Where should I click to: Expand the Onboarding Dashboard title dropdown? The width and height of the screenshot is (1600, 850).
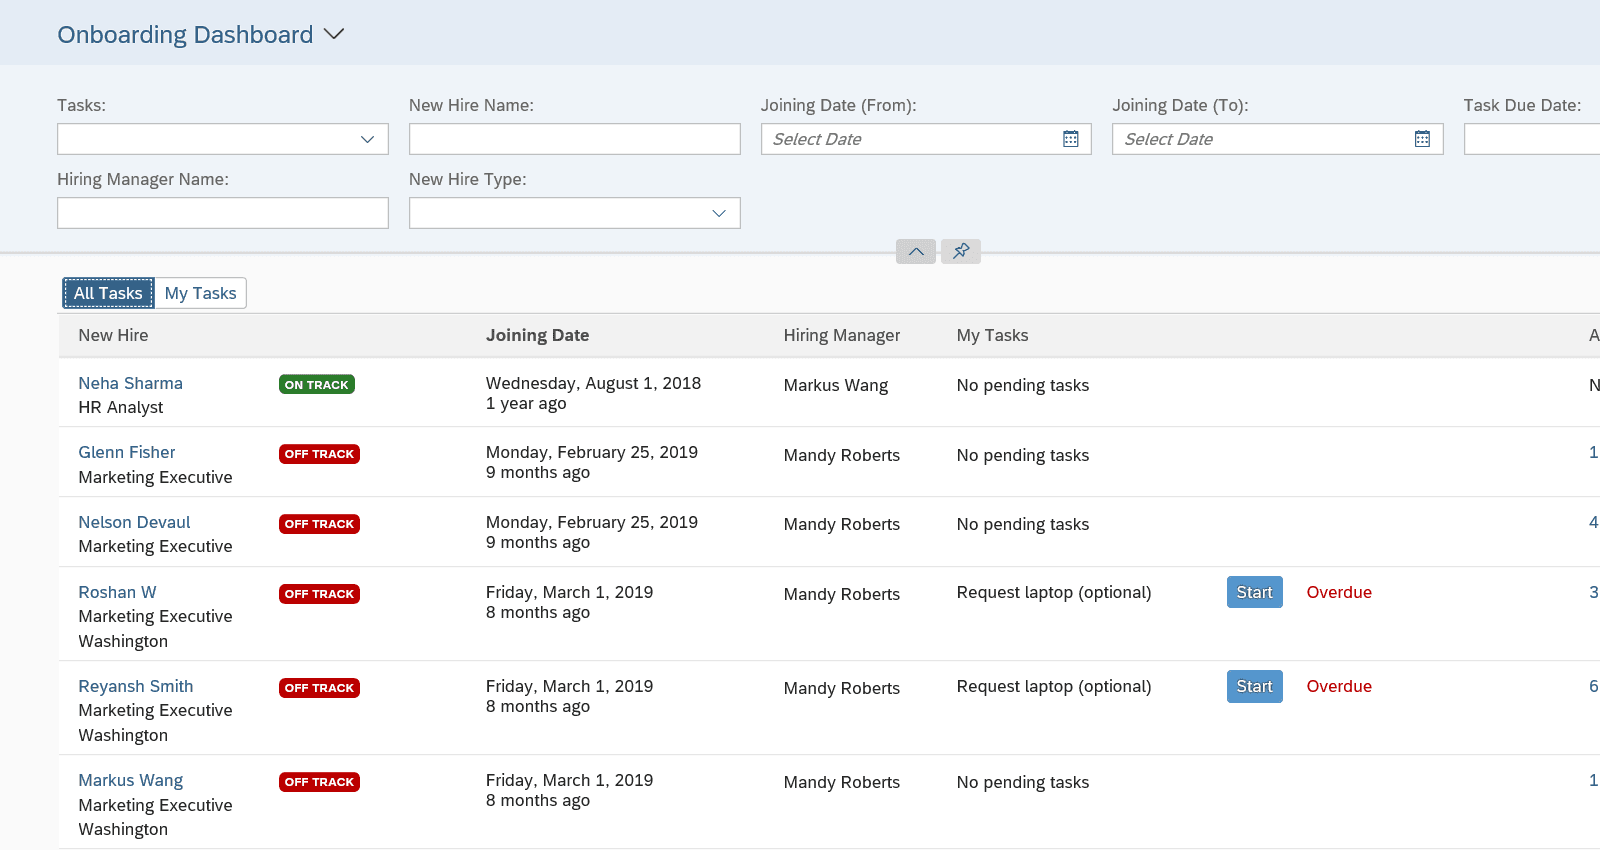tap(334, 34)
